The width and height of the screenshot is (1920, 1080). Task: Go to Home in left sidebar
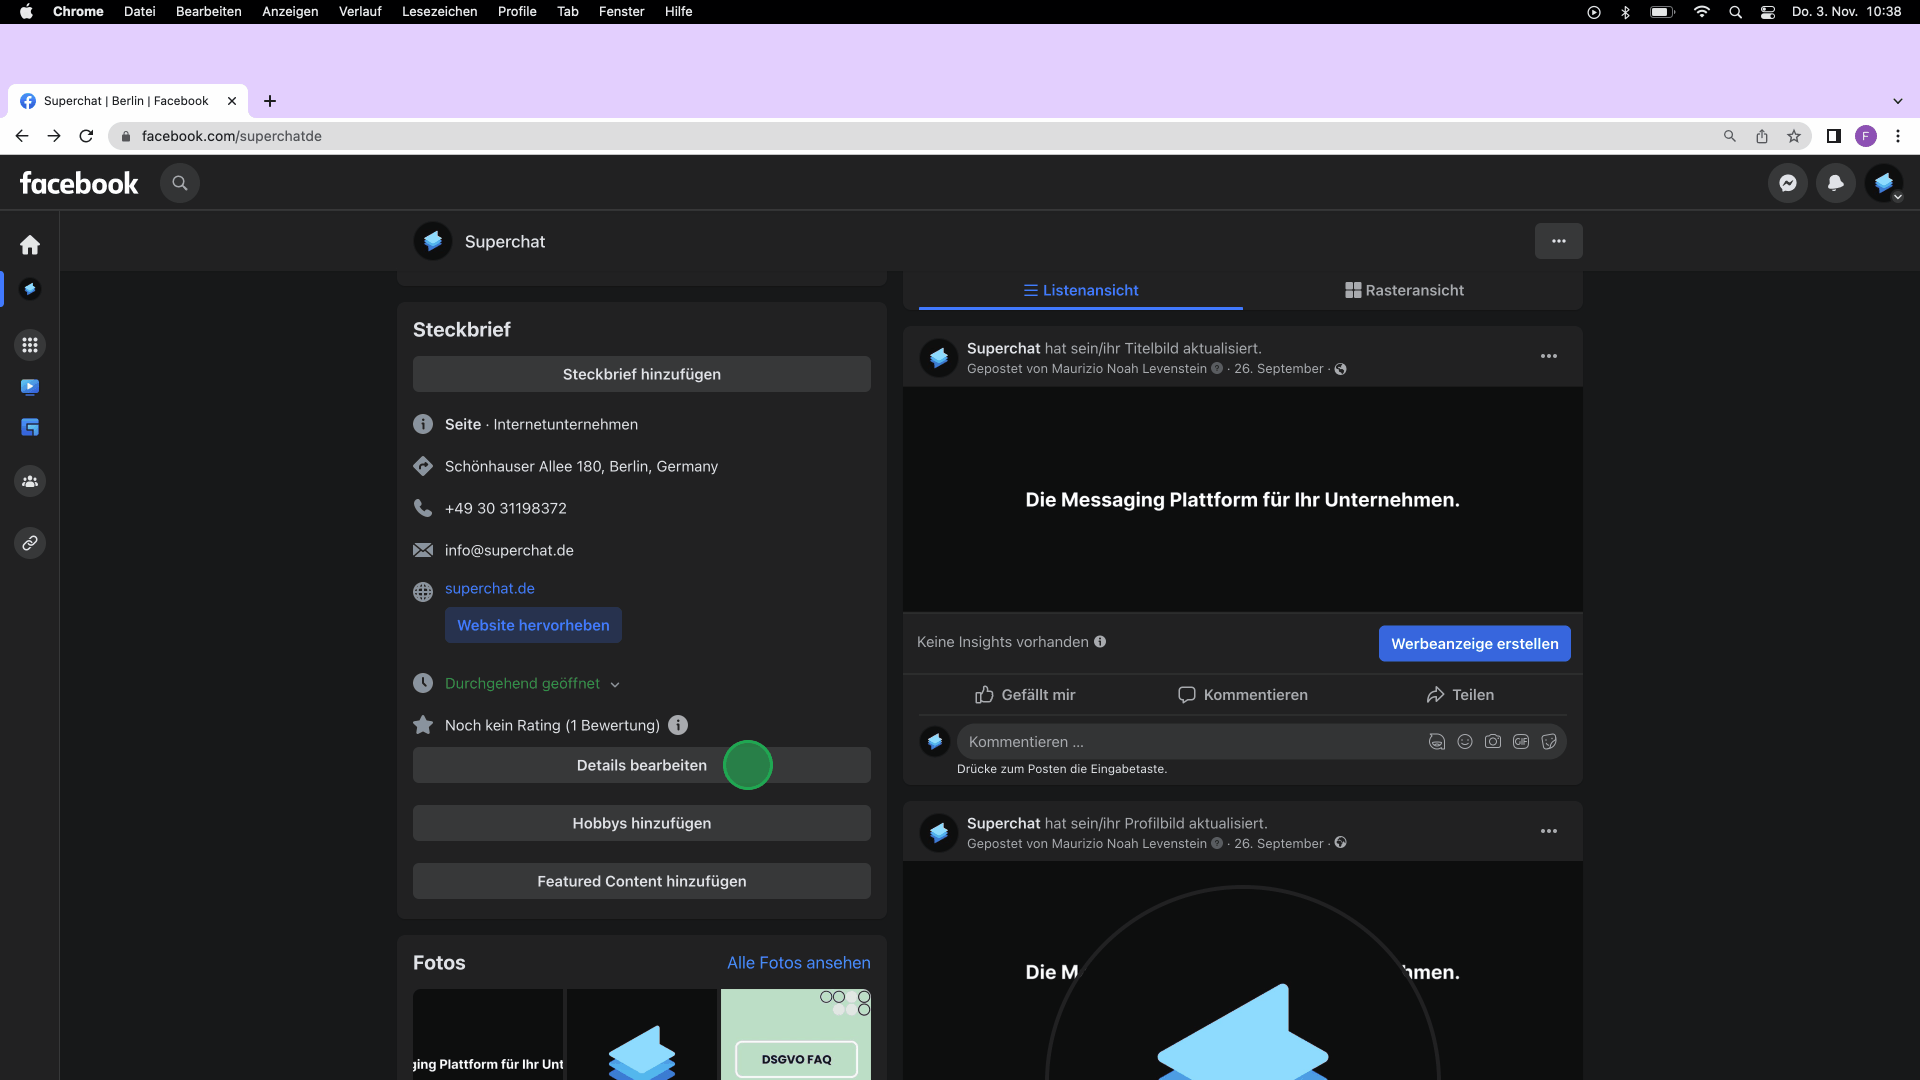pyautogui.click(x=30, y=245)
